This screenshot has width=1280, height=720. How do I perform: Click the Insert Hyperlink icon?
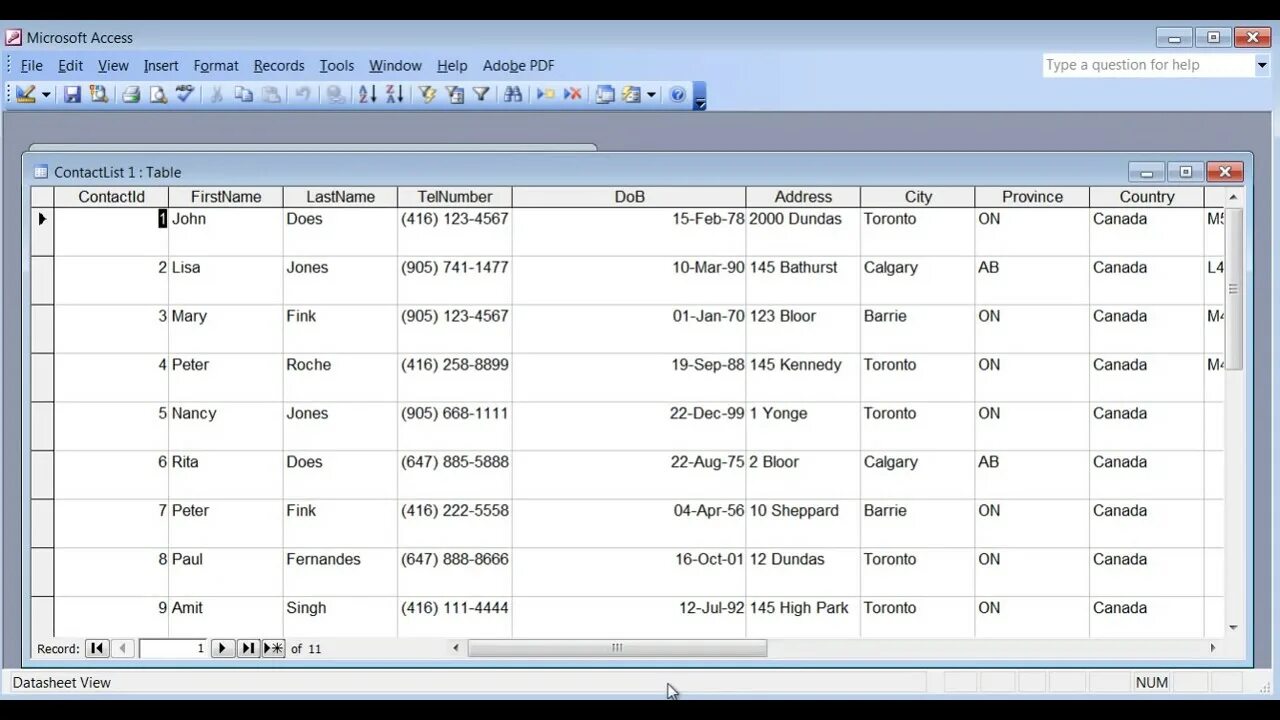(x=336, y=95)
